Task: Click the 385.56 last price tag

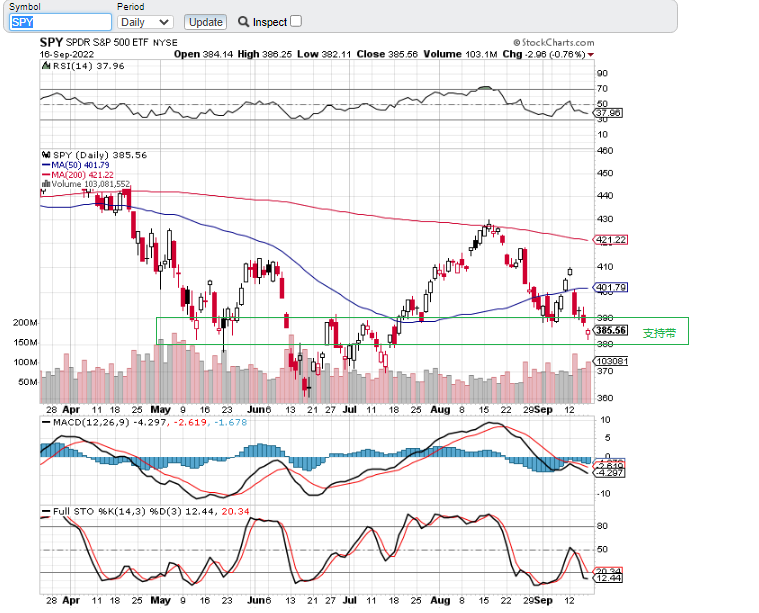Action: coord(611,330)
